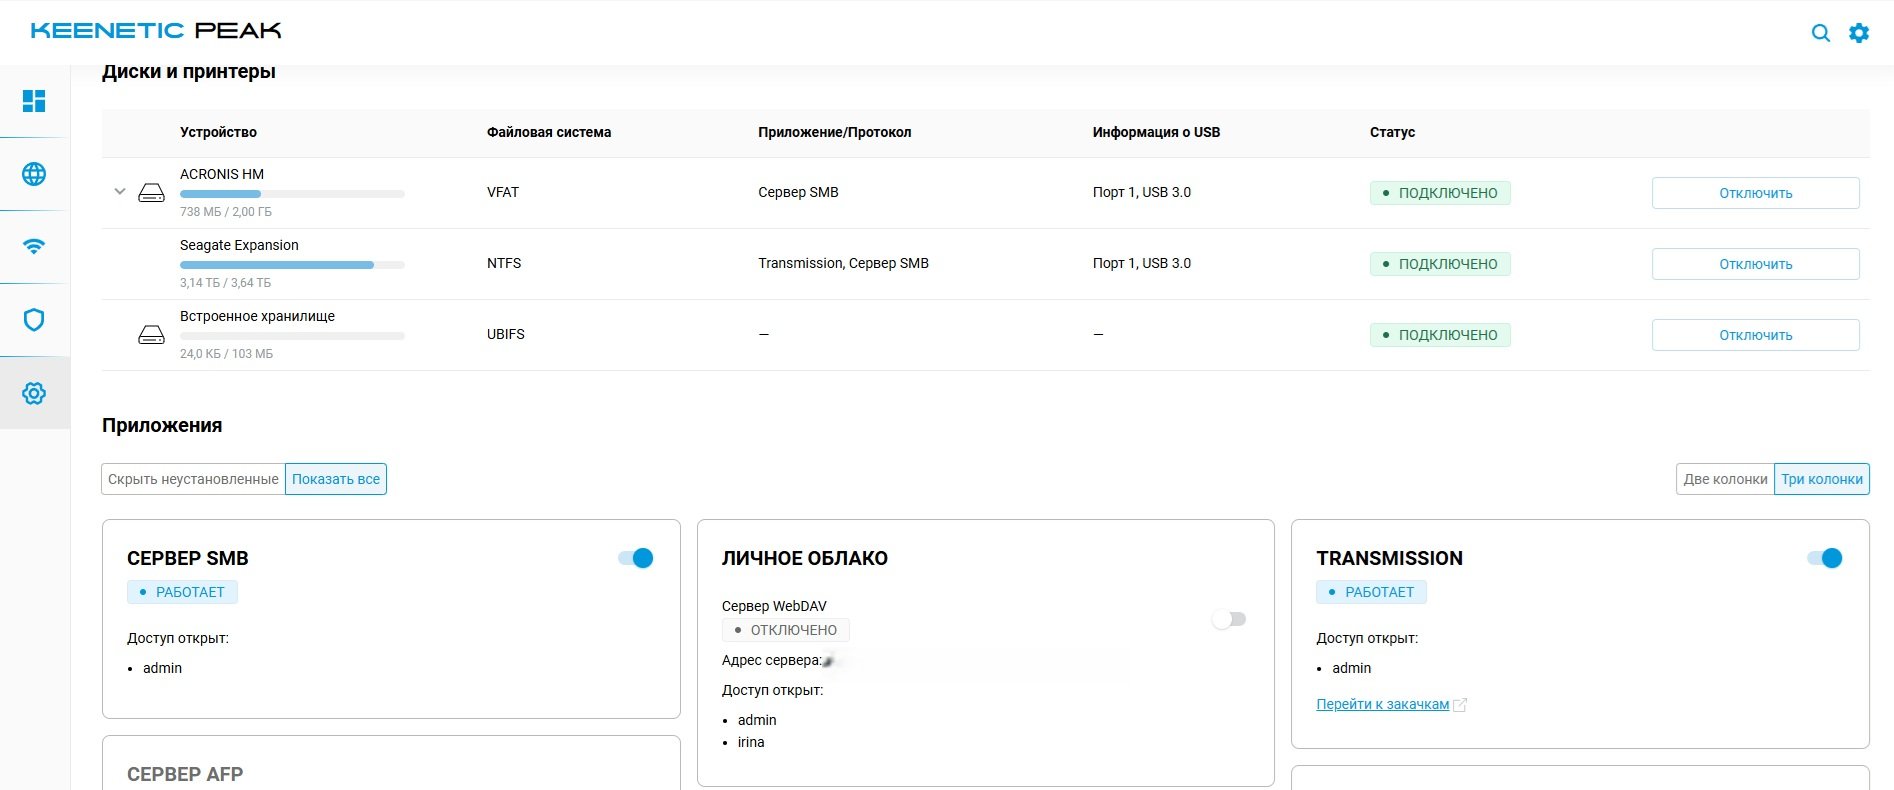Screen dimensions: 1894x790
Task: Open the shield security section in sidebar
Action: (x=34, y=320)
